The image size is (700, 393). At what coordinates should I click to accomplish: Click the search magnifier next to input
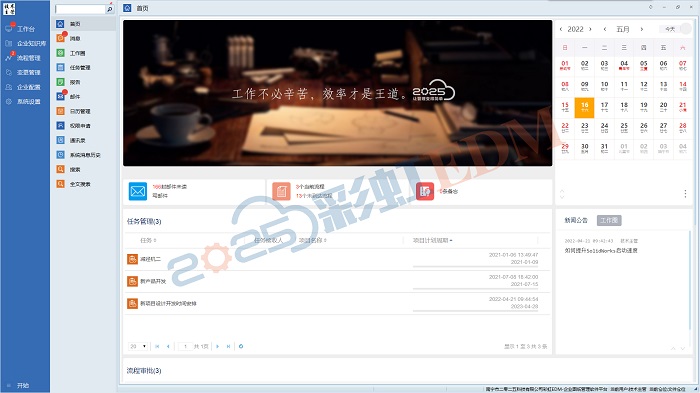point(110,9)
